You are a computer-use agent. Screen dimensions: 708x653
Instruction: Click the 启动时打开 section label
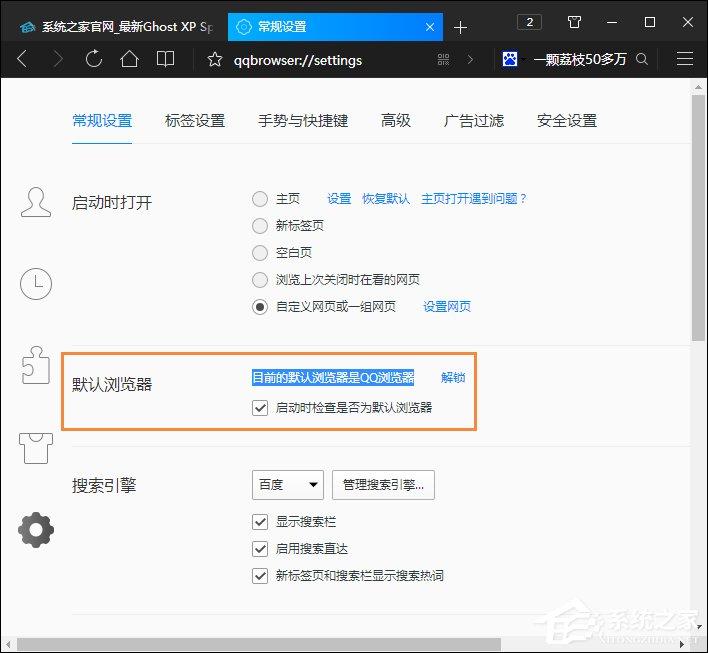[x=112, y=203]
